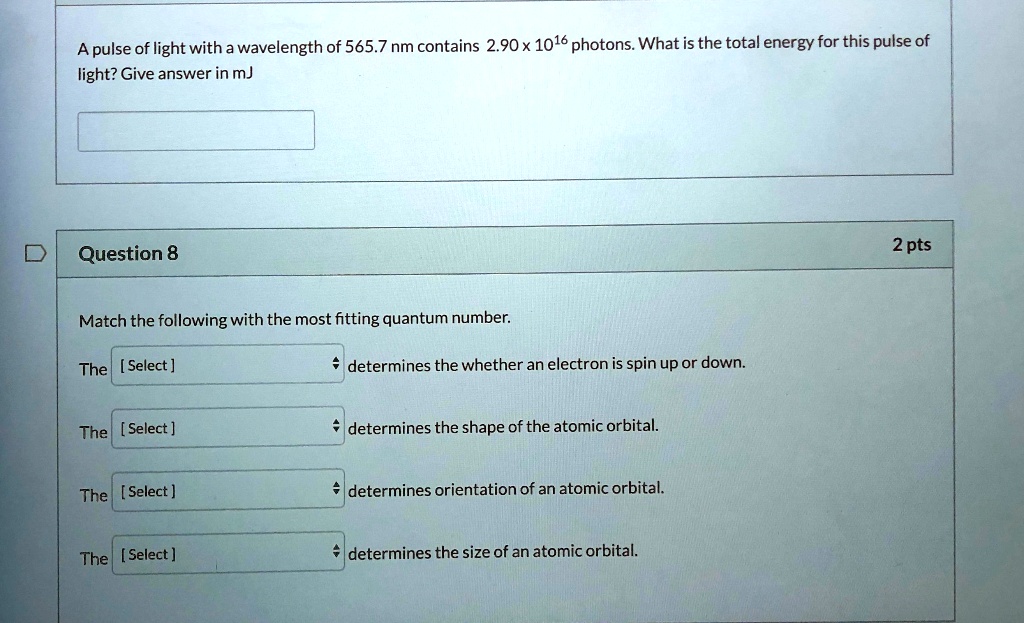Image resolution: width=1024 pixels, height=623 pixels.
Task: Click the text about size of atomic orbital
Action: (x=493, y=552)
